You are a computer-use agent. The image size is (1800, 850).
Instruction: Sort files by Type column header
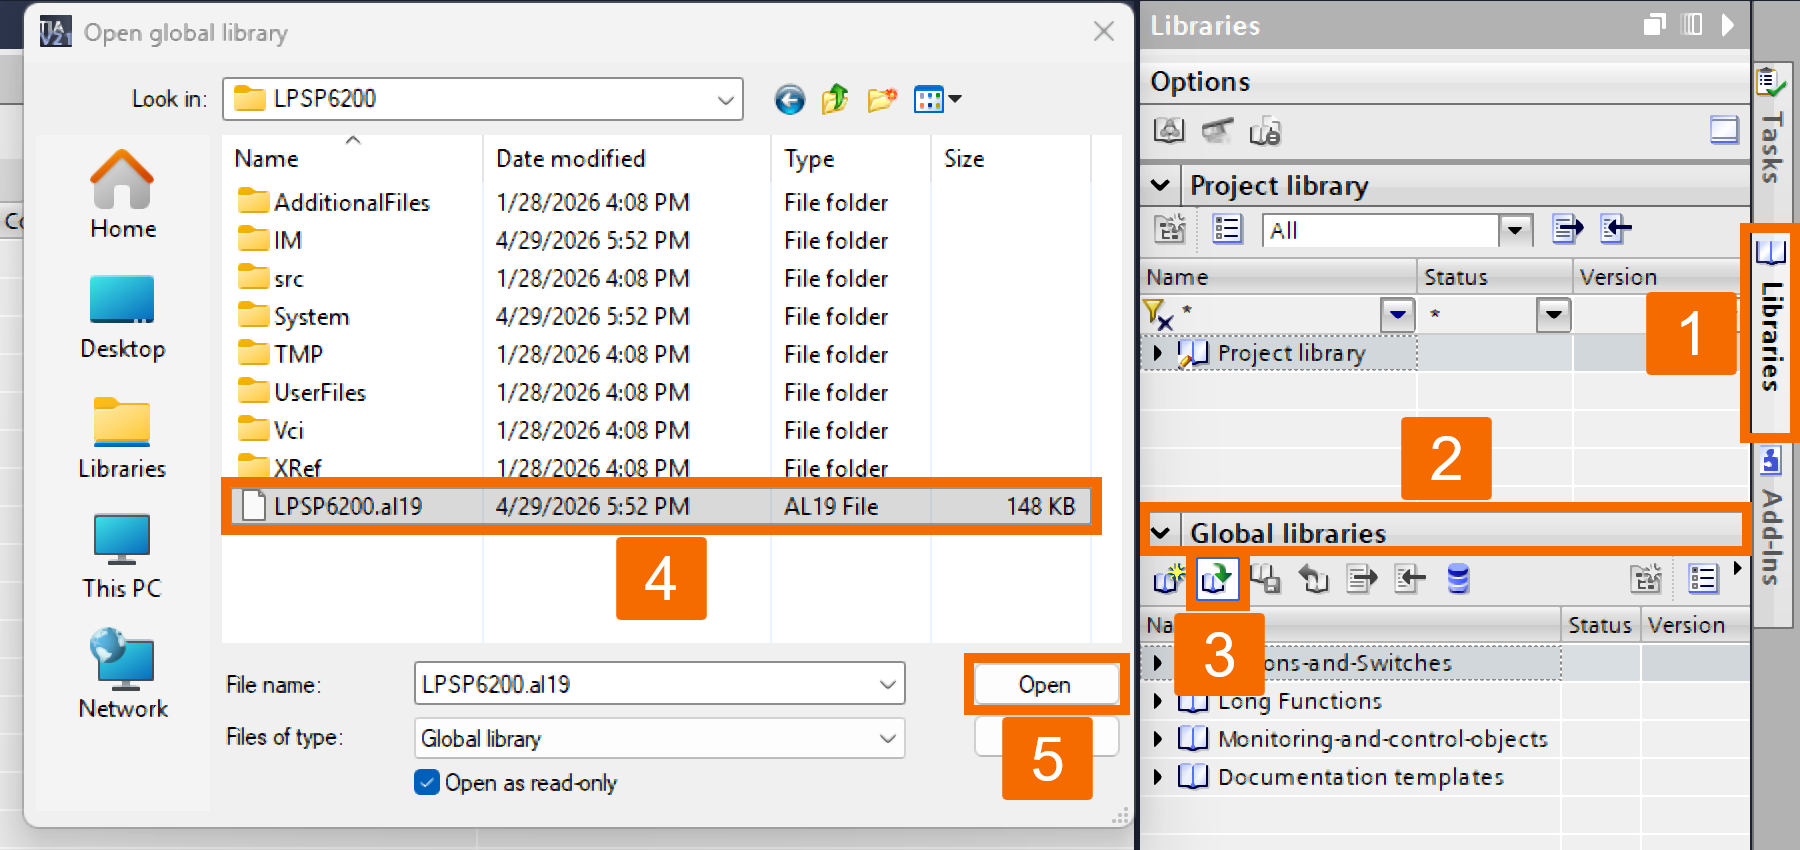coord(851,158)
